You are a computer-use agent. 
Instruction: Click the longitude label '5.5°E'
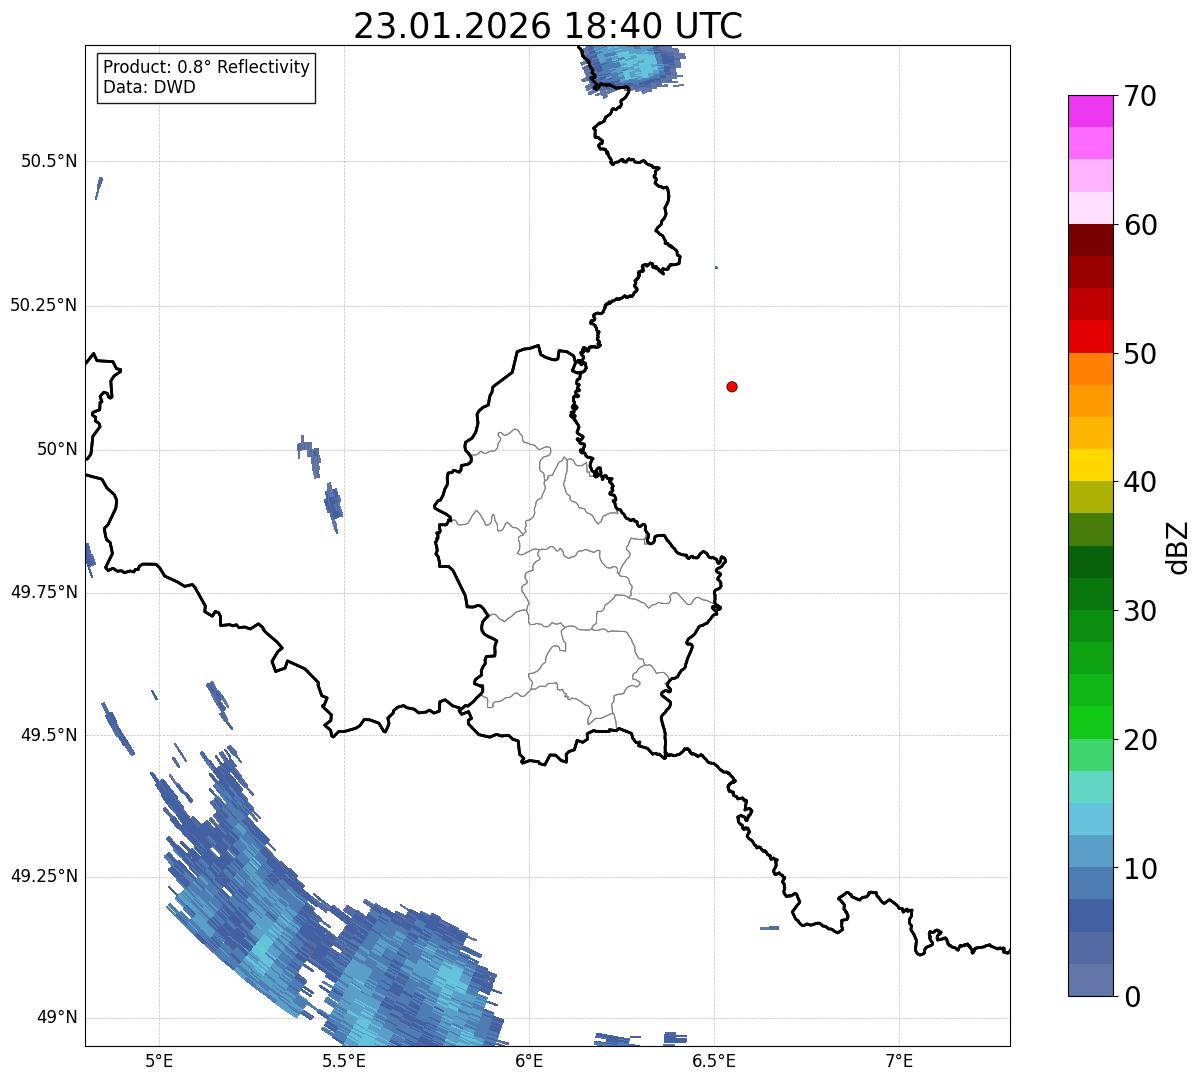[344, 1061]
